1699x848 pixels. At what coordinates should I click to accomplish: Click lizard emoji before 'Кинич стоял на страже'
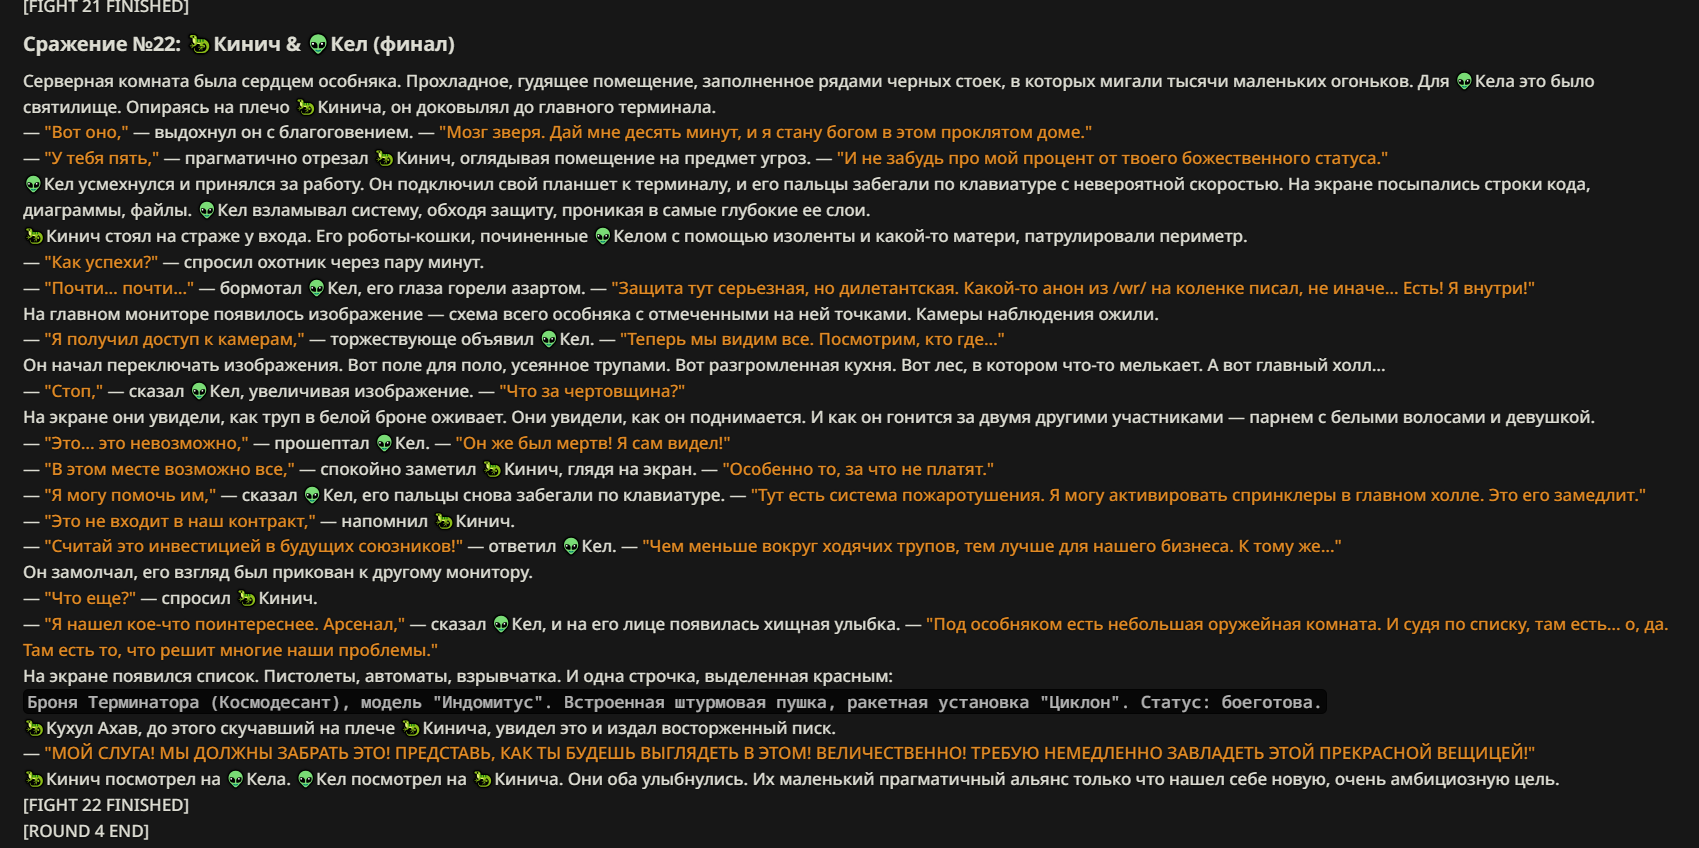(34, 236)
